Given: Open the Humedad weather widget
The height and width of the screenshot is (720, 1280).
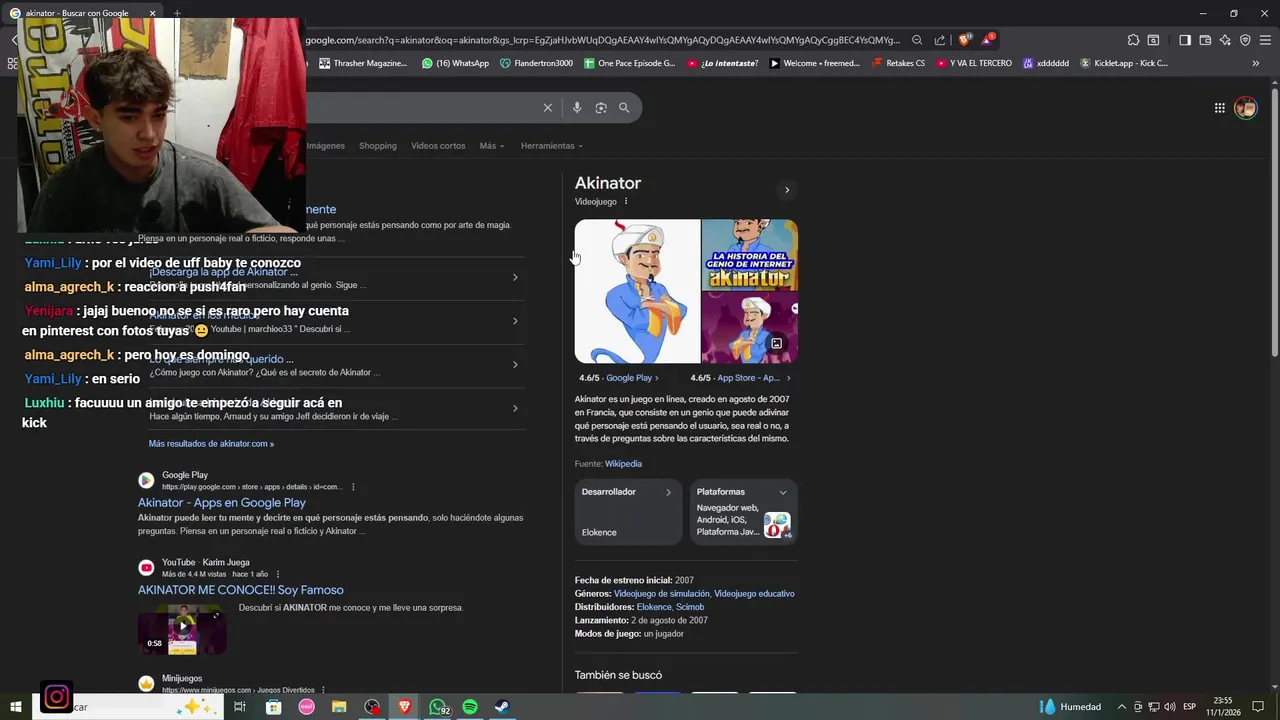Looking at the screenshot, I should [1070, 707].
